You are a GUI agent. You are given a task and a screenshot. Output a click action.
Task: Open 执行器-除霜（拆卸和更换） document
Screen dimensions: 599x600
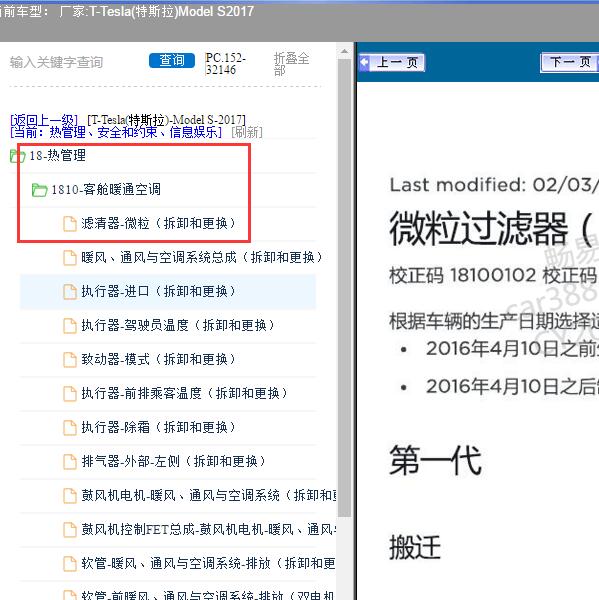(158, 427)
